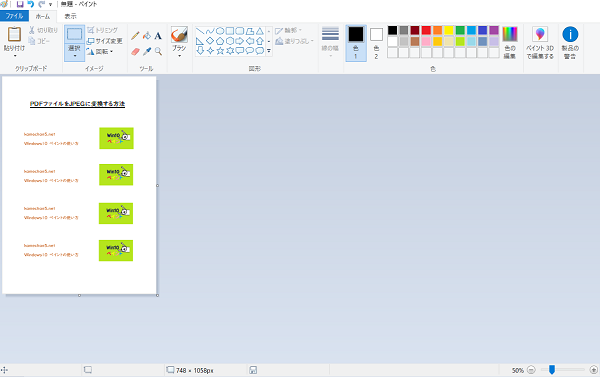Open the line Size (線の幅) dropdown
Image resolution: width=600 pixels, height=377 pixels.
pyautogui.click(x=330, y=42)
